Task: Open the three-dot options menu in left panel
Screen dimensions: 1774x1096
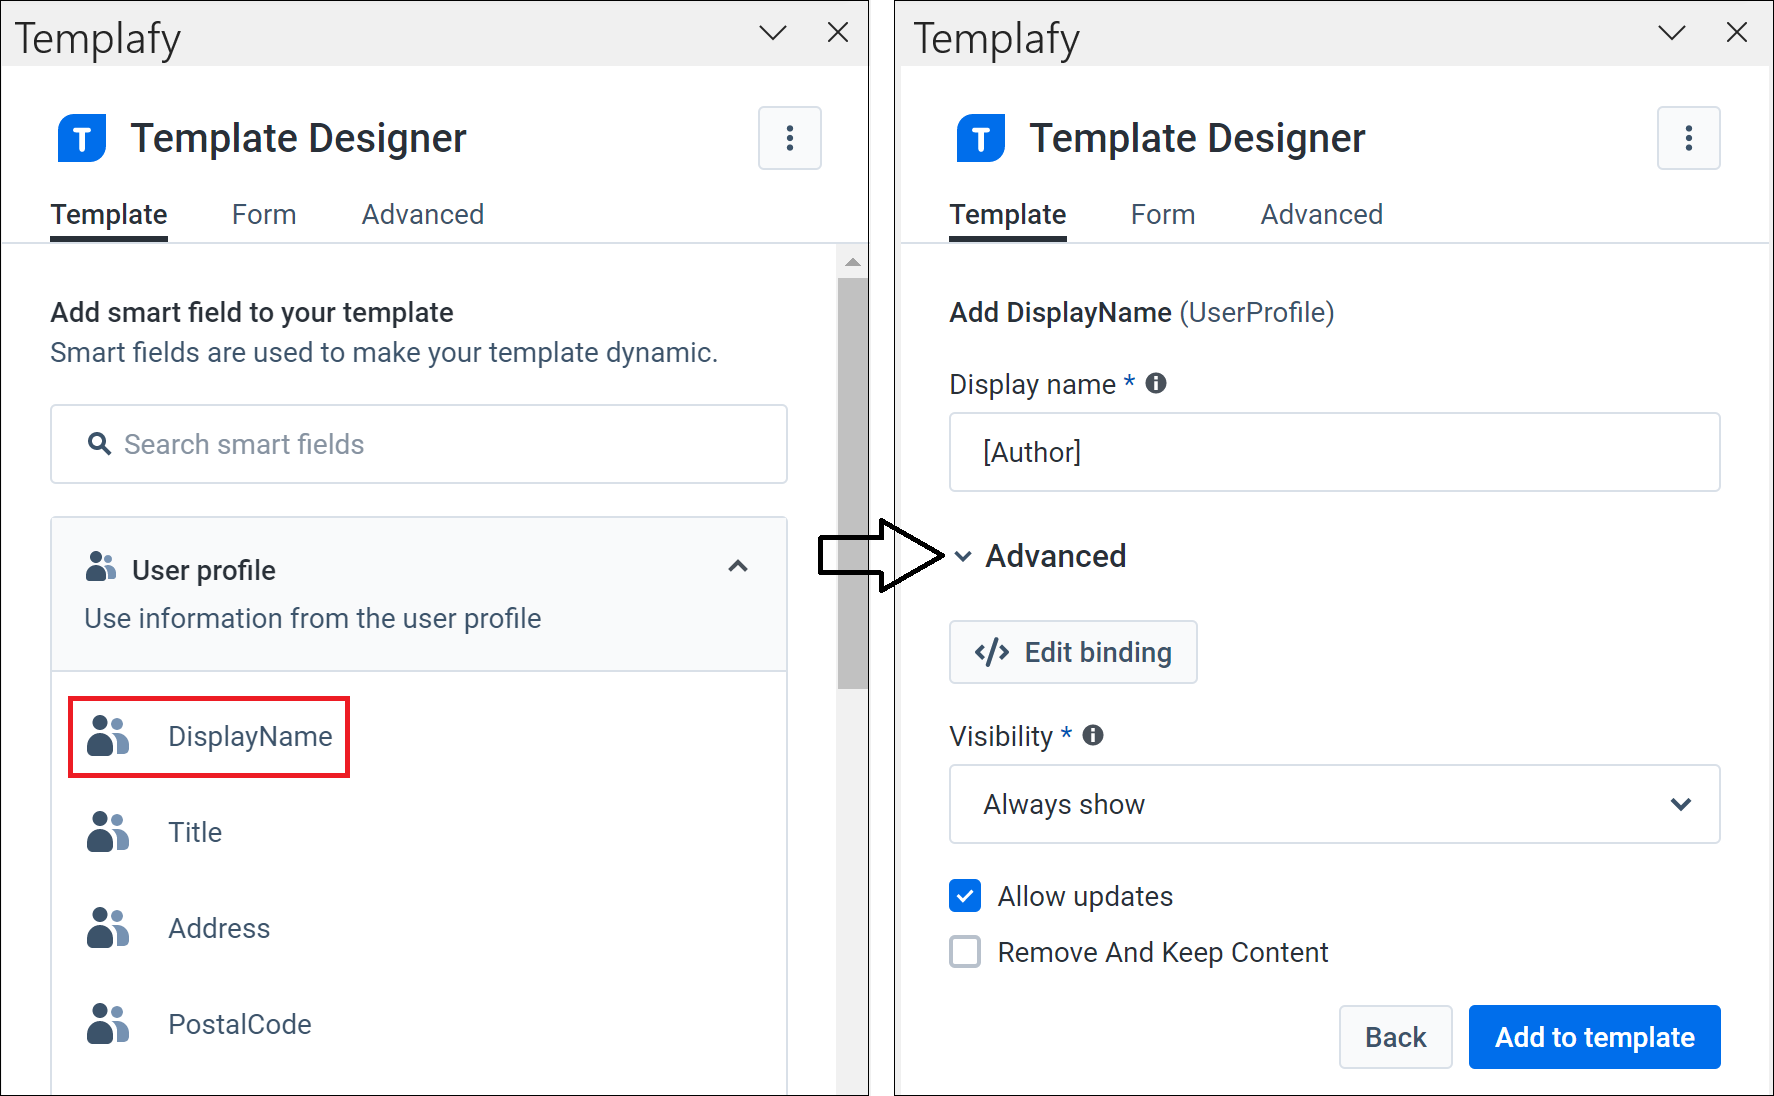Action: coord(789,138)
